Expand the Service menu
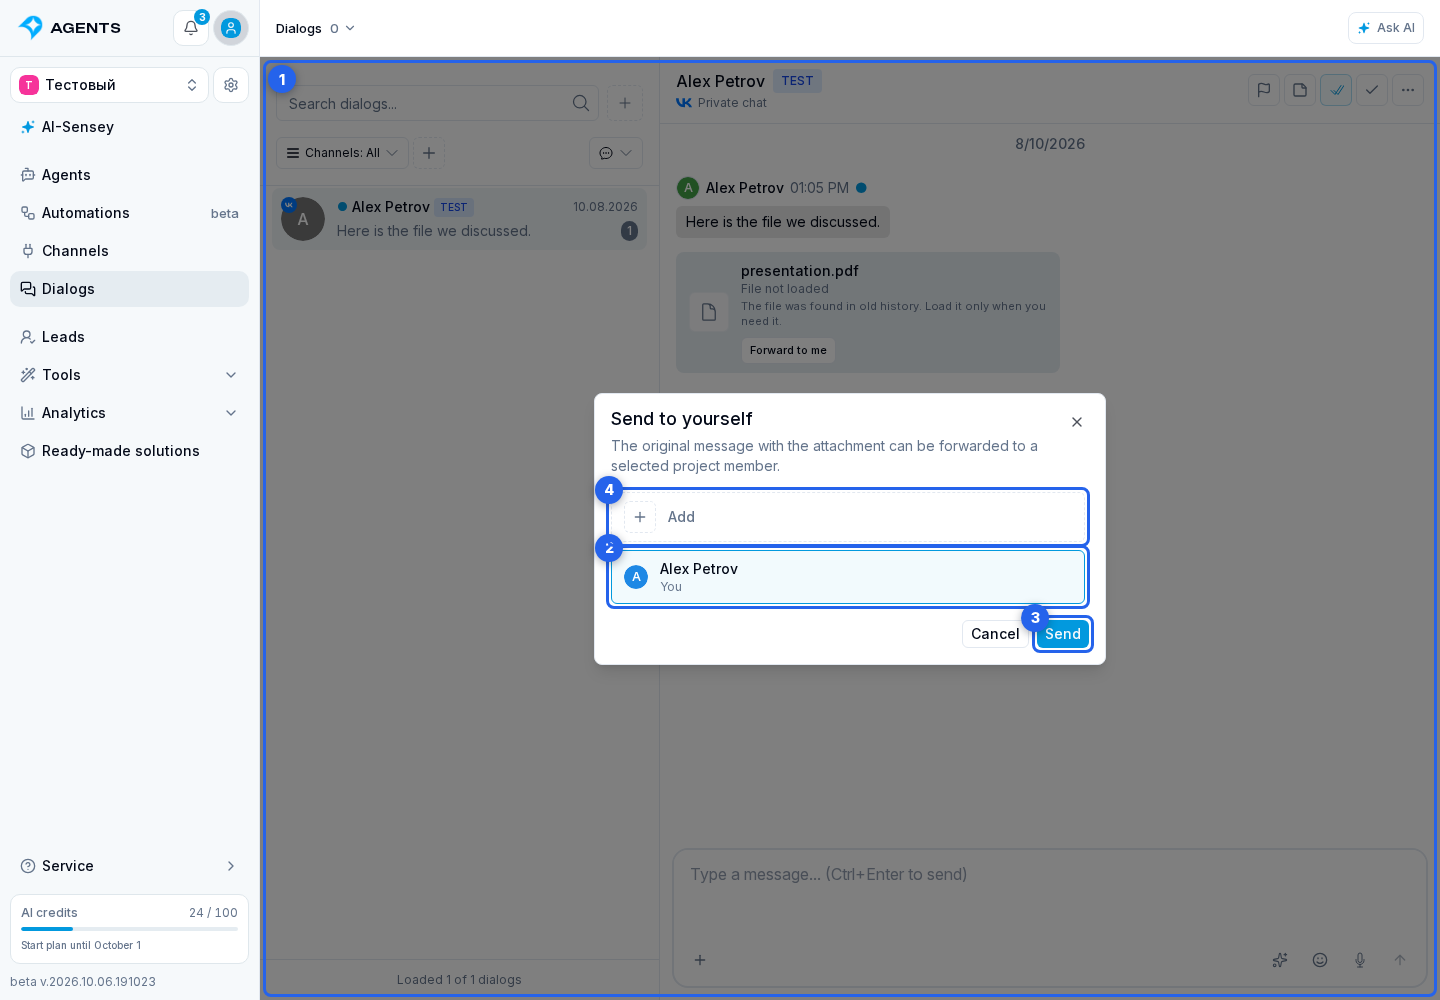Screen dimensions: 1440x1000 [x=129, y=866]
